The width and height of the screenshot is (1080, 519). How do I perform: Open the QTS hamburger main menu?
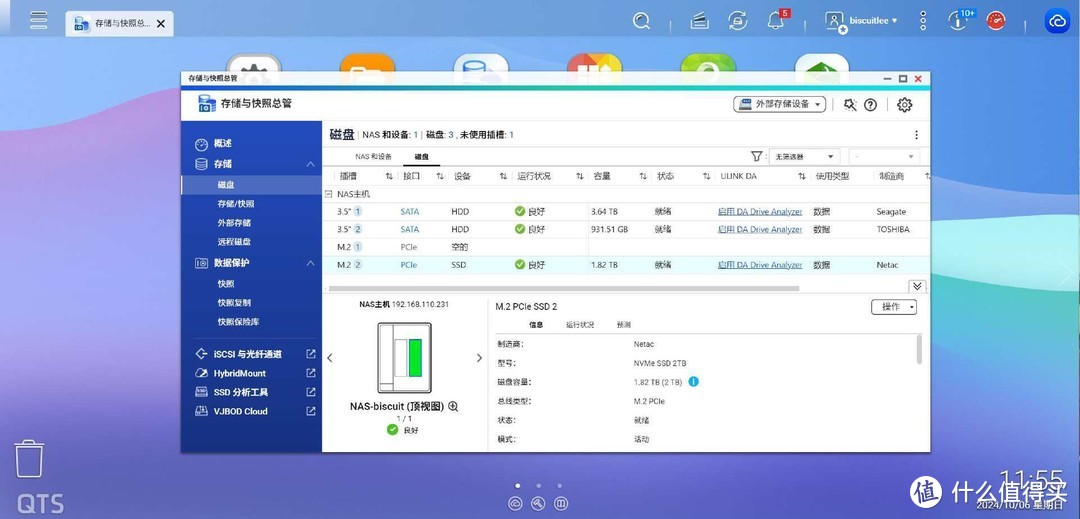point(39,19)
